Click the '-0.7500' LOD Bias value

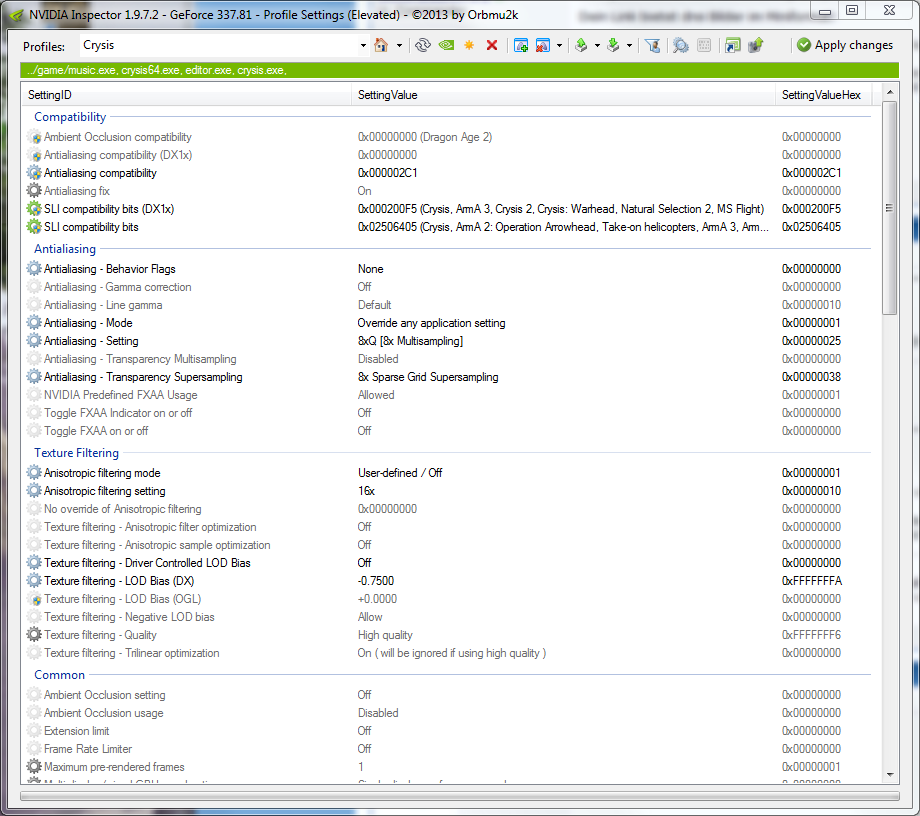coord(376,581)
